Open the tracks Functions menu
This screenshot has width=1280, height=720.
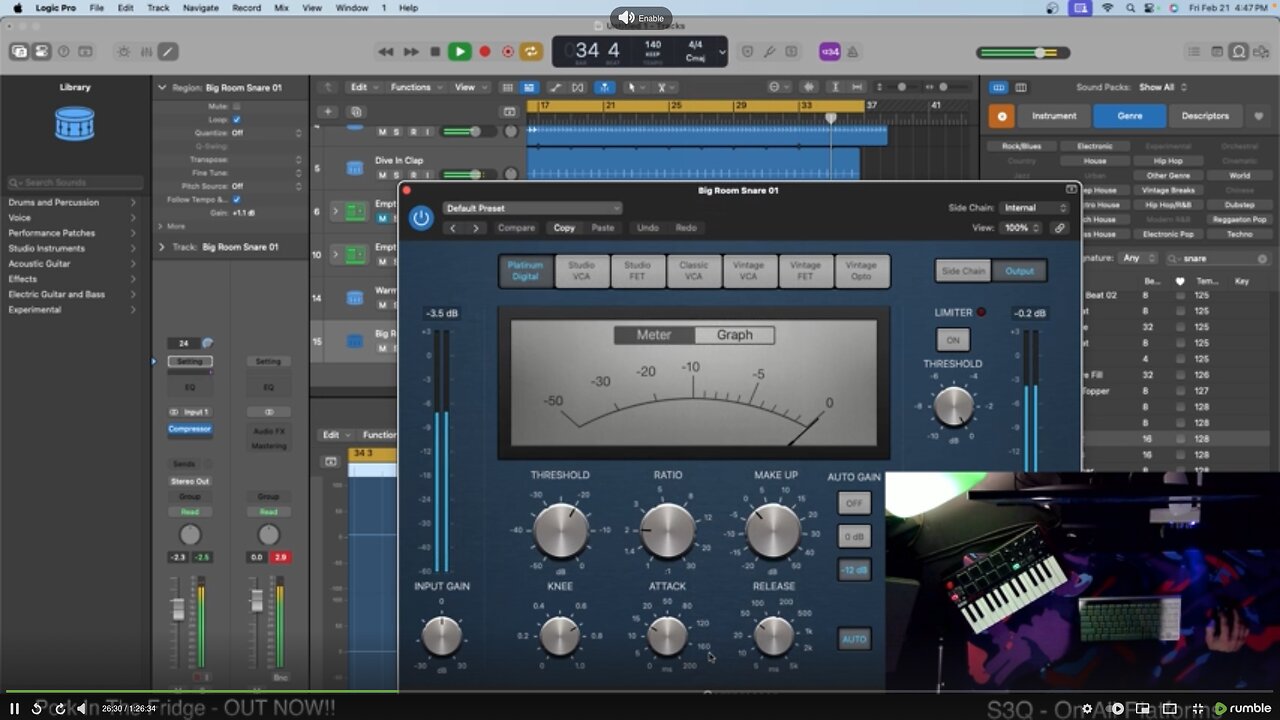coord(415,87)
